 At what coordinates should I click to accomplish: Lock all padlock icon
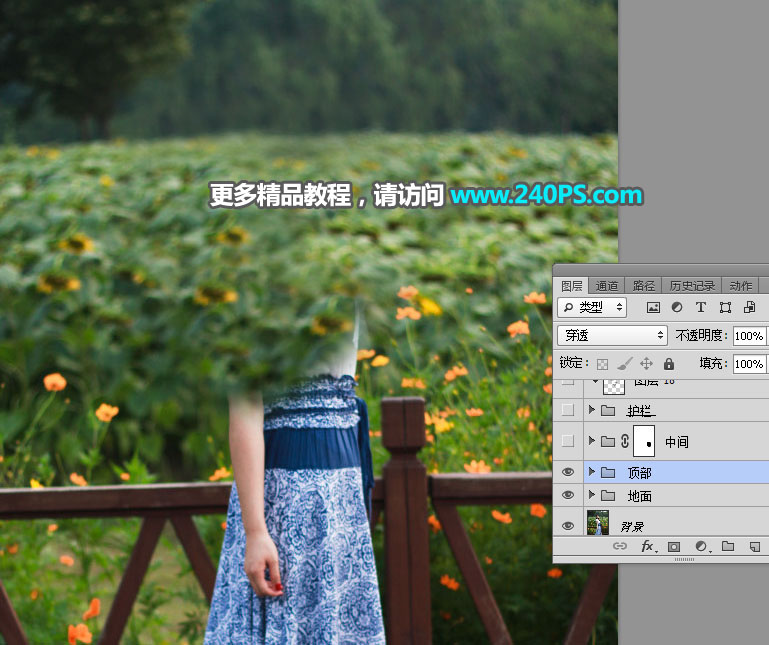668,363
